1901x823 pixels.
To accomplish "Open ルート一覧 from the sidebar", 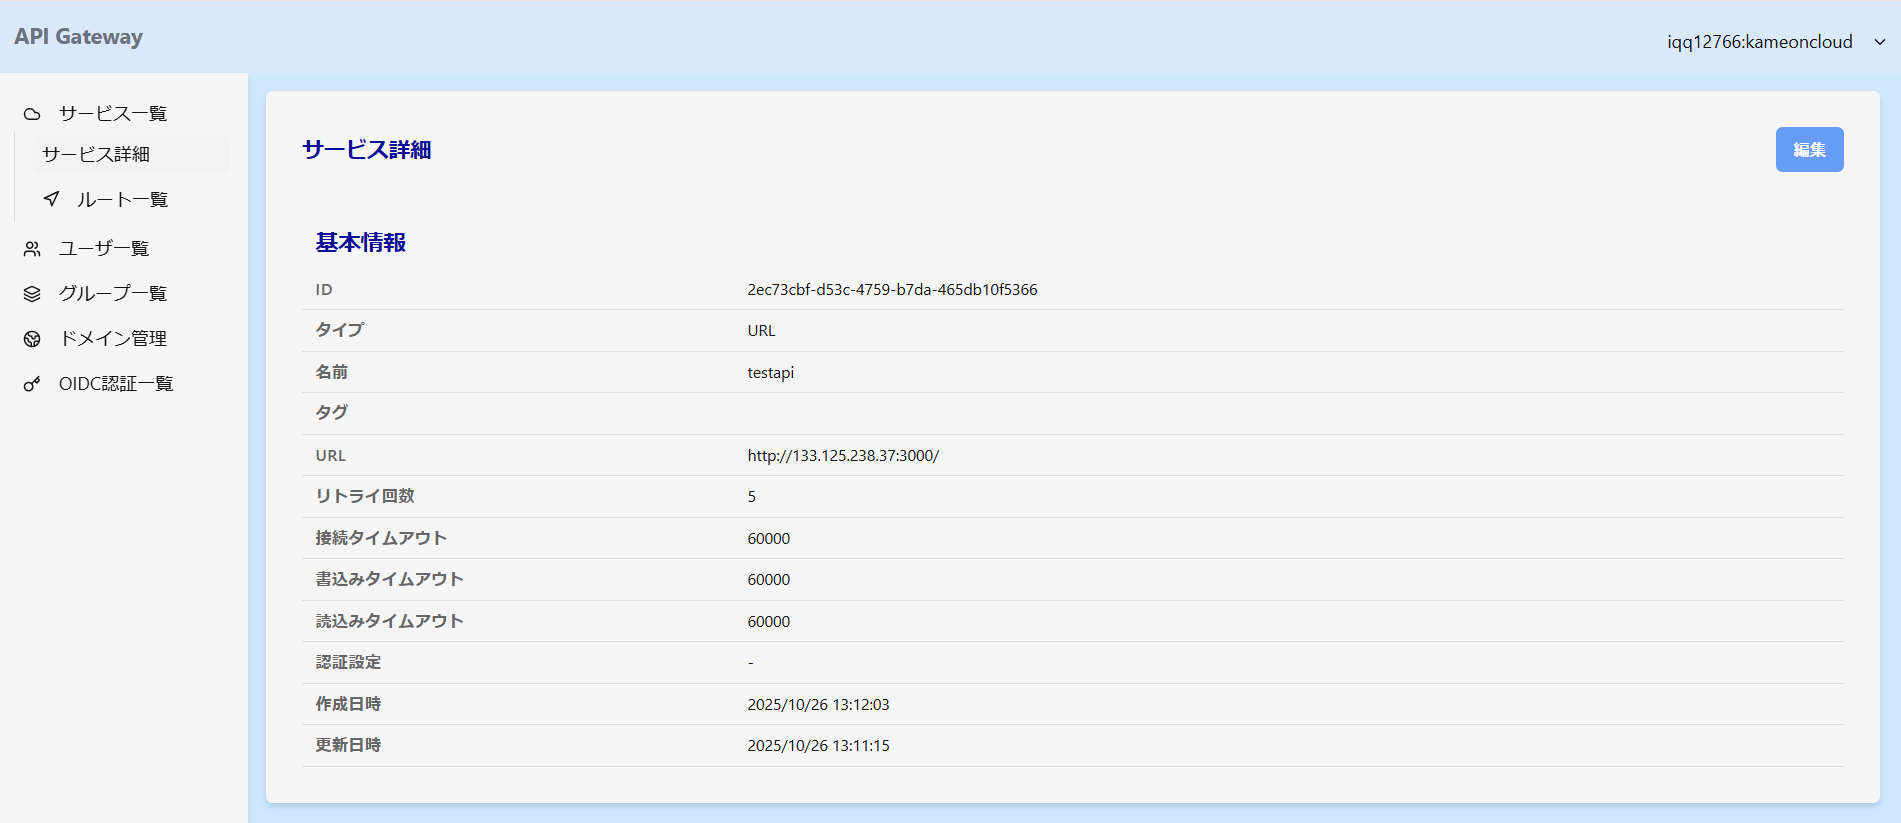I will 122,200.
